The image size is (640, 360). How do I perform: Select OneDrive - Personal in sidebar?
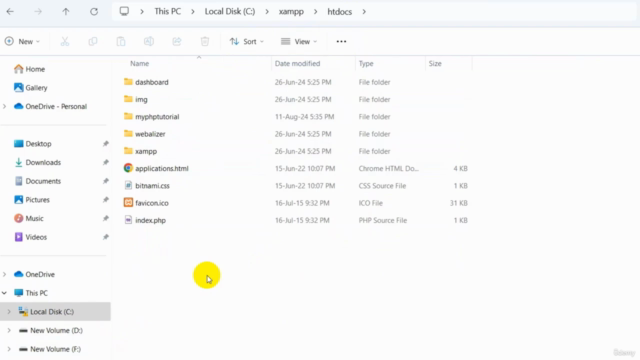point(56,106)
